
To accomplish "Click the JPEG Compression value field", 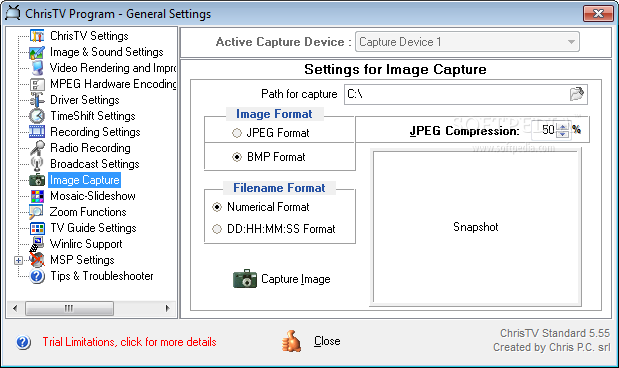I will [544, 130].
